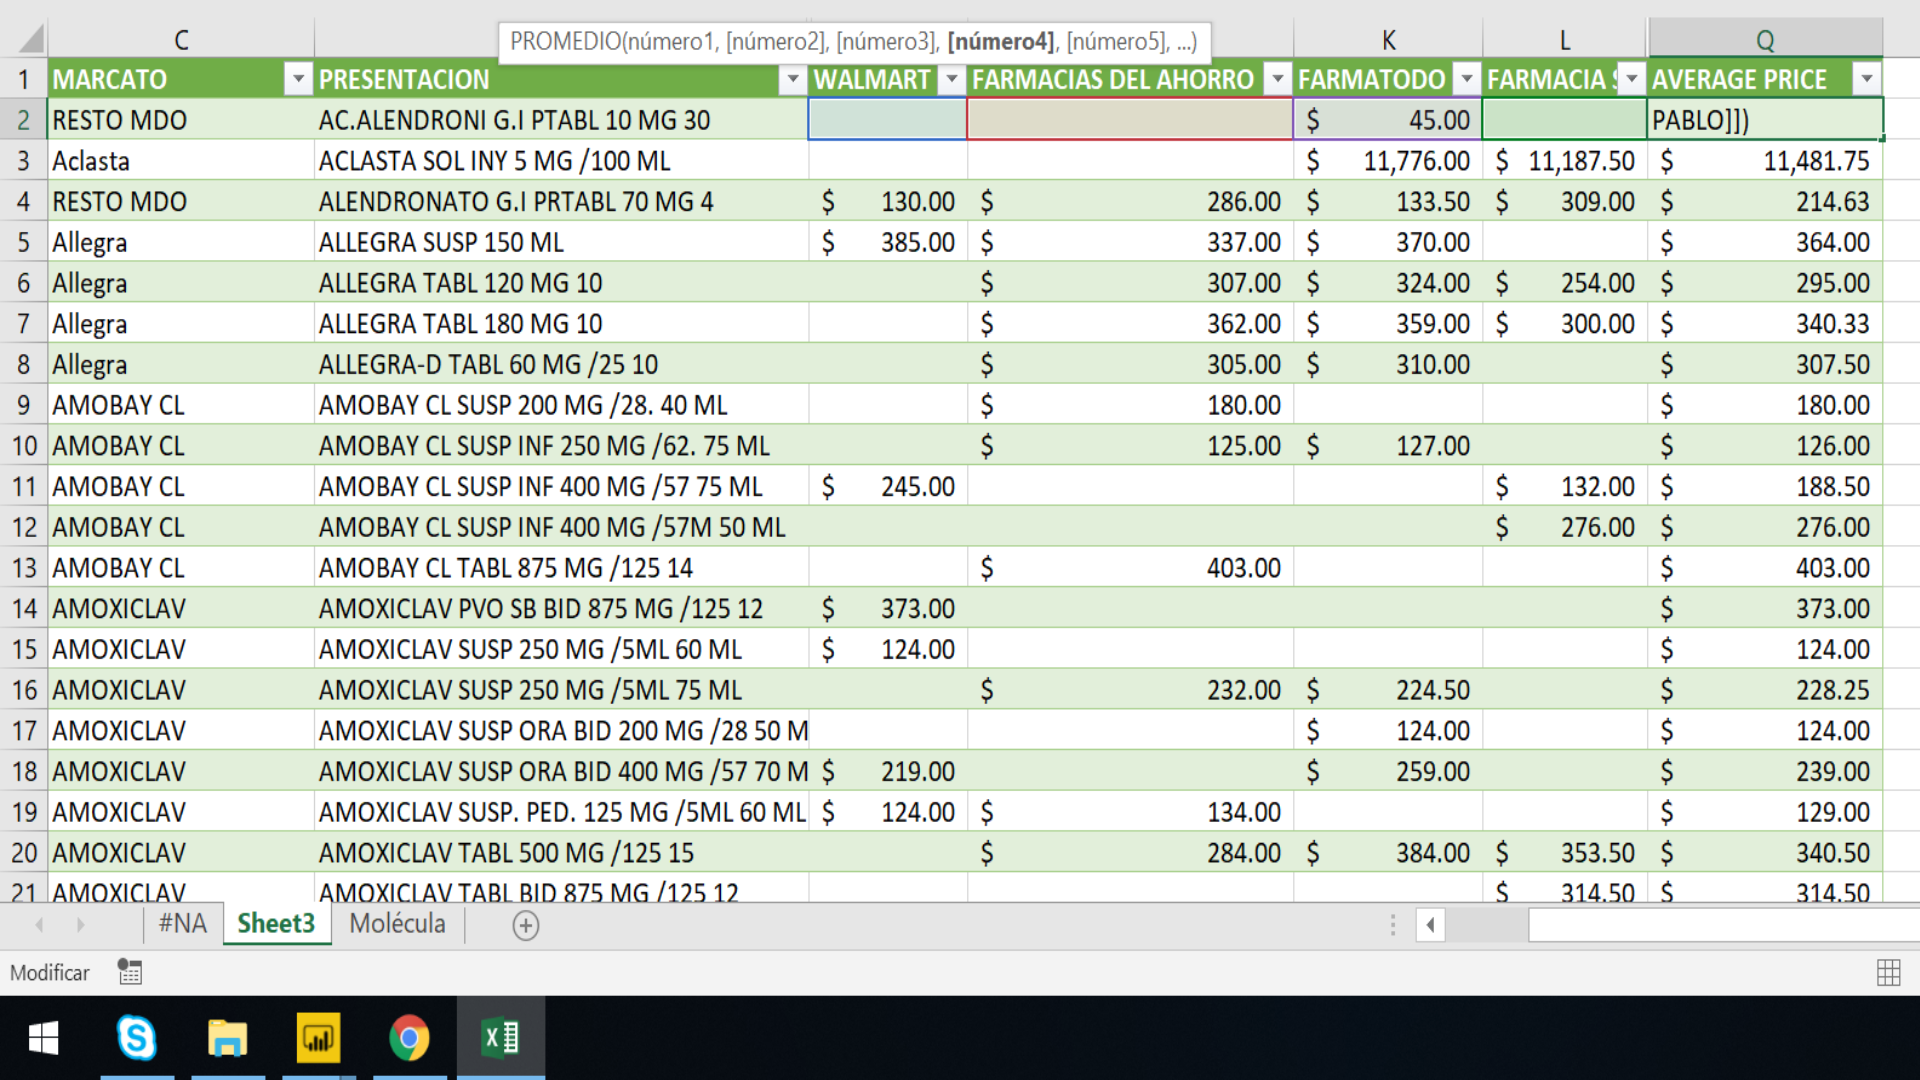Select the 385.00 Walmart price cell
1920x1080 pixels.
click(x=887, y=242)
